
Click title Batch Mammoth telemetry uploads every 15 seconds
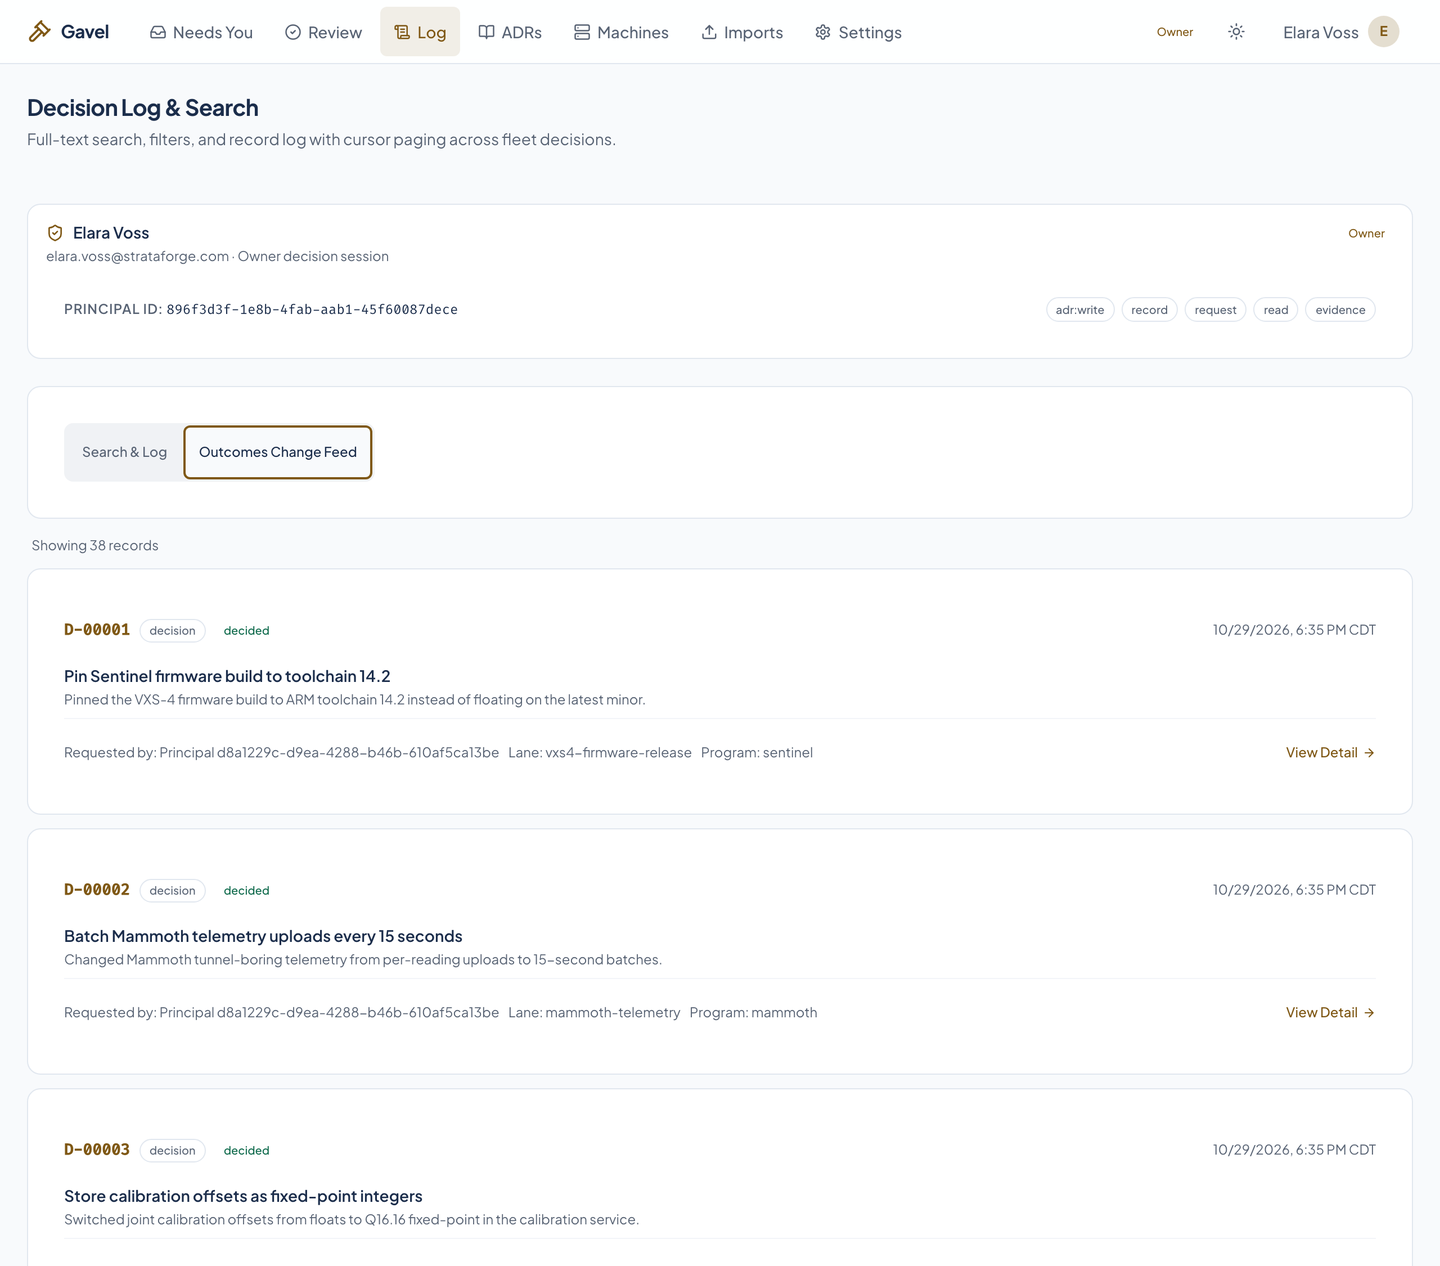[x=263, y=937]
